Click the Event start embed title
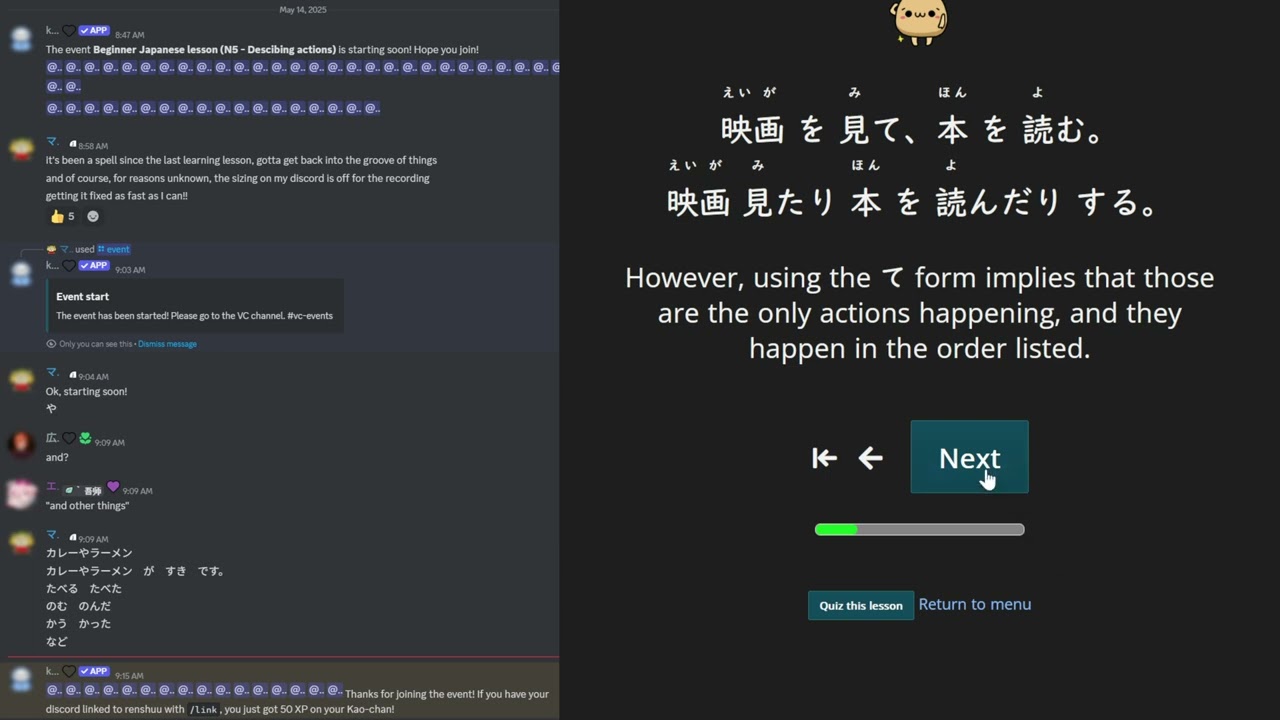Viewport: 1280px width, 720px height. point(83,297)
